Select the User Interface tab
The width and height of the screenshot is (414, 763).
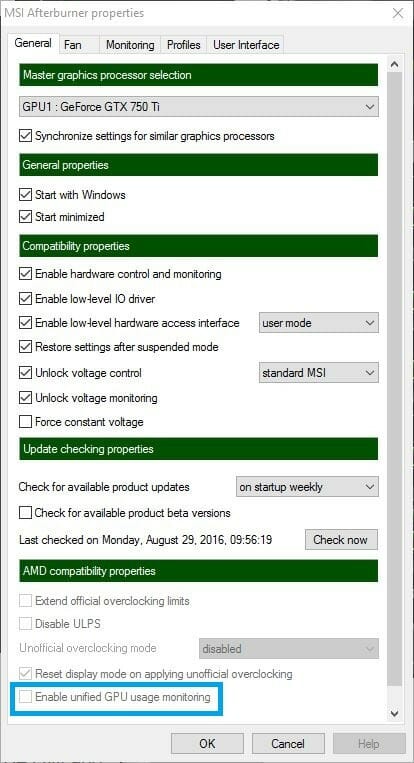pyautogui.click(x=246, y=45)
